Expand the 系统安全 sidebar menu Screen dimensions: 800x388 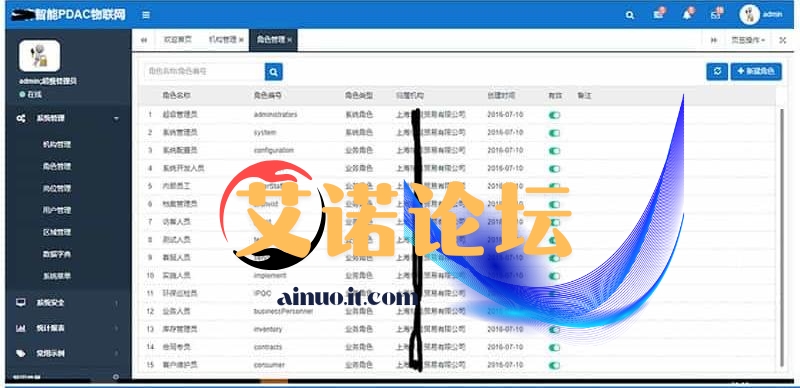point(68,303)
